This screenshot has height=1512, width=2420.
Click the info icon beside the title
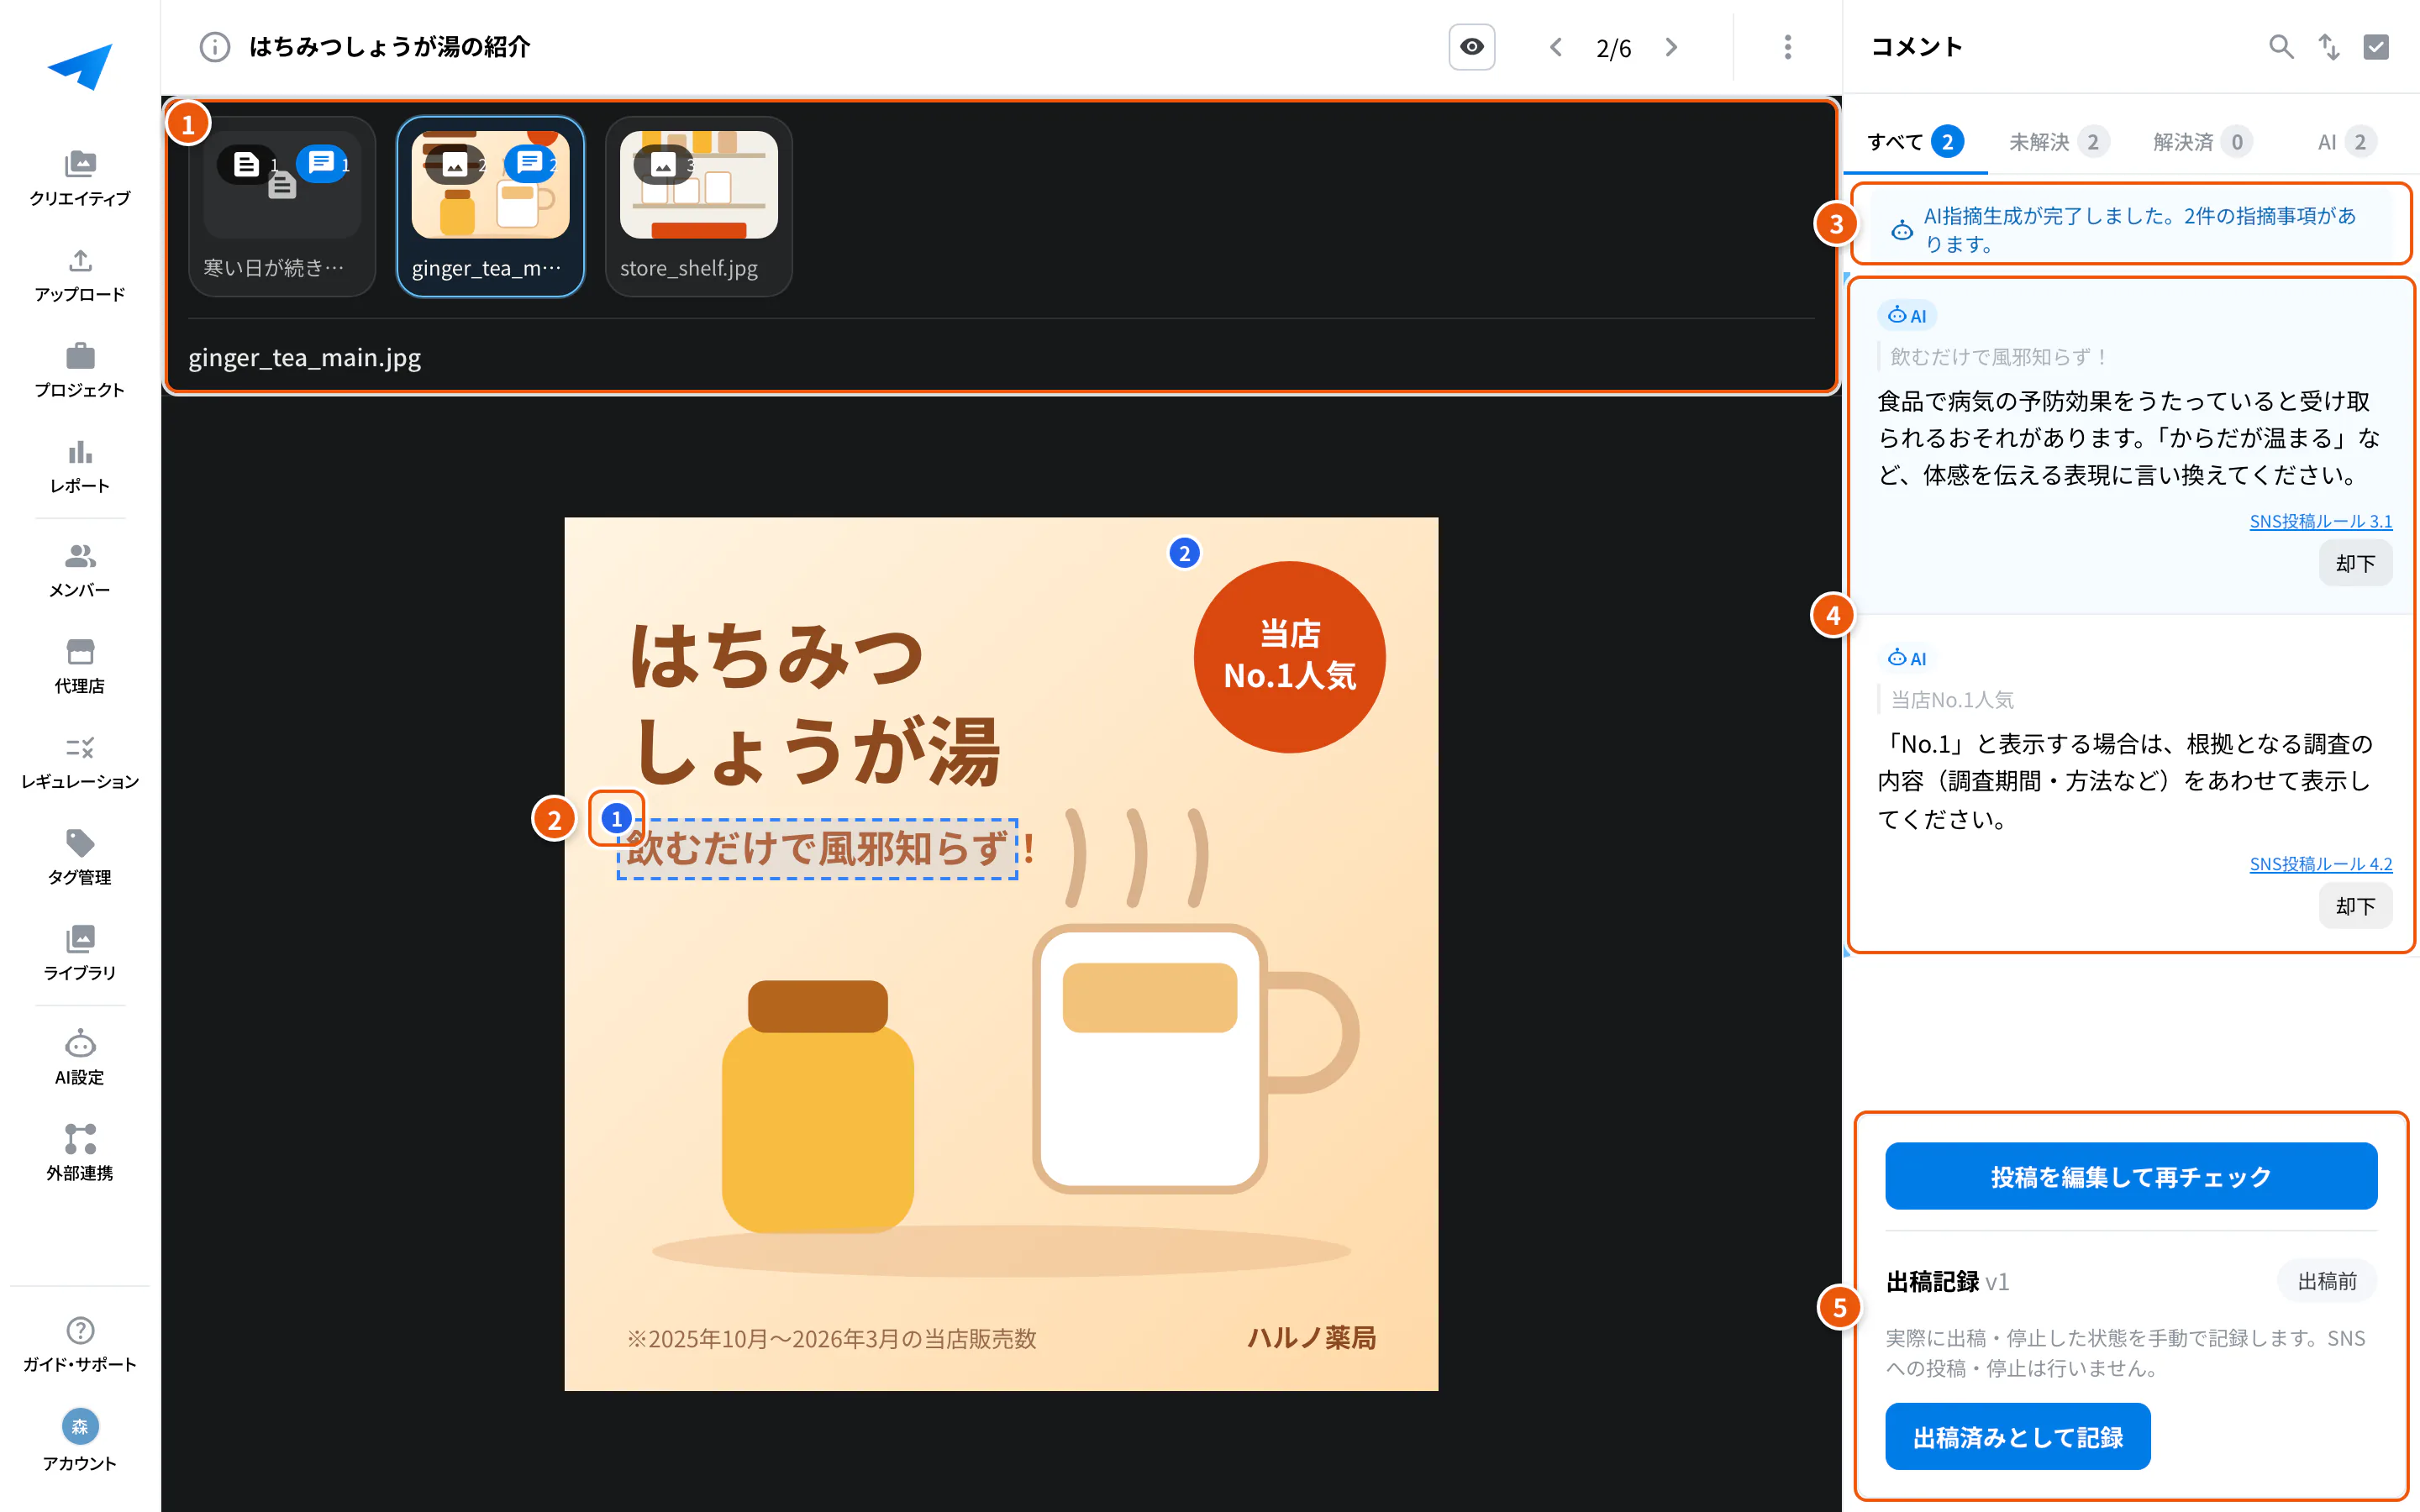click(x=214, y=47)
